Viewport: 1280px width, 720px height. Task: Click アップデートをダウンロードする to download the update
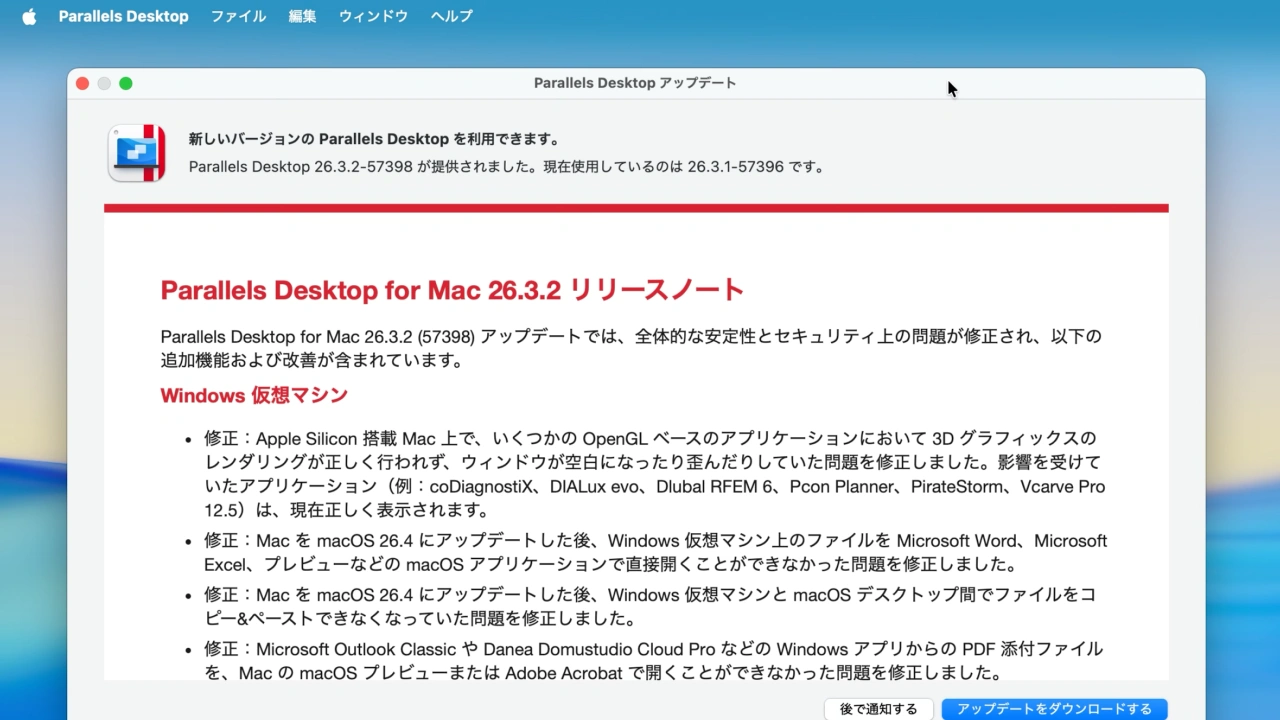(1054, 708)
